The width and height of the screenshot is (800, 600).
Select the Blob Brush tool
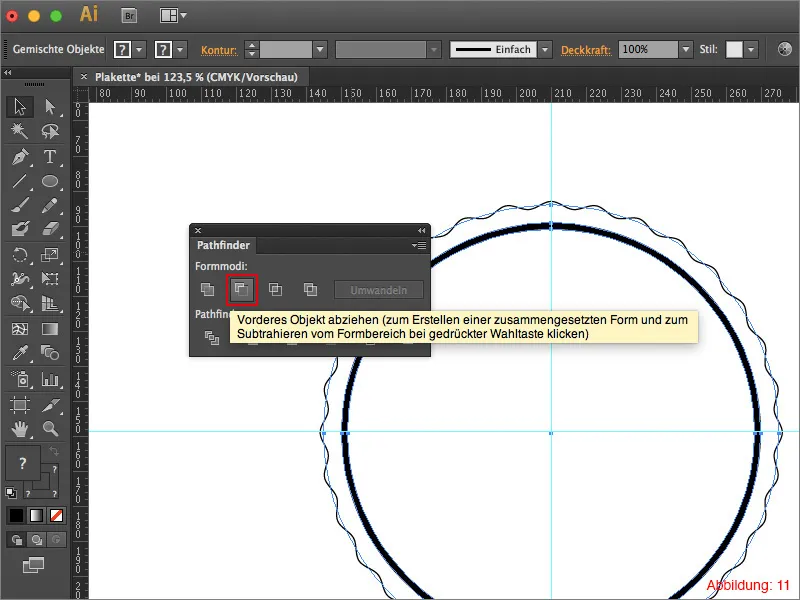[20, 229]
